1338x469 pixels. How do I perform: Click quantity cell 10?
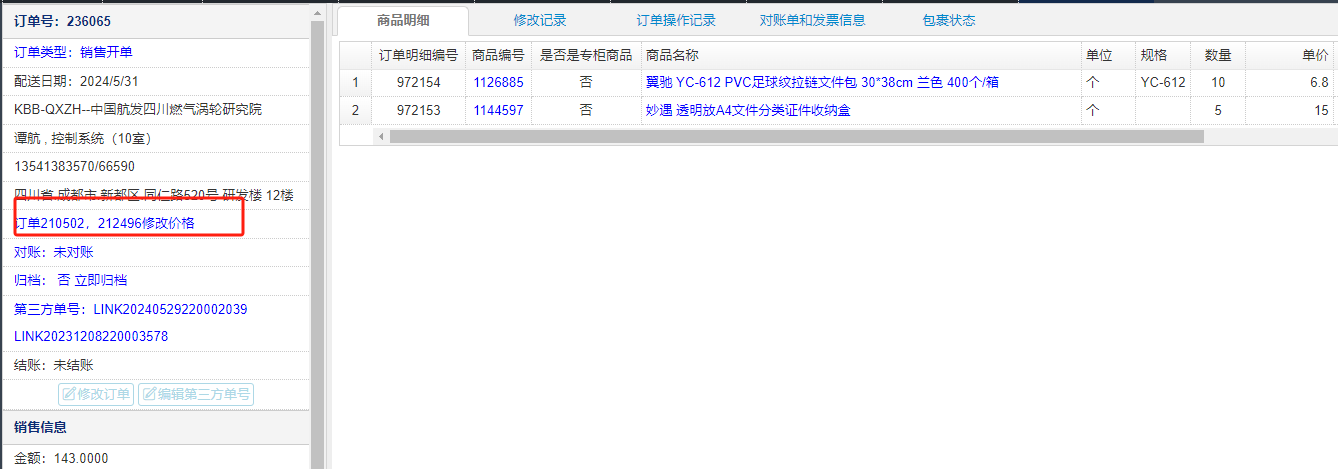[1217, 83]
